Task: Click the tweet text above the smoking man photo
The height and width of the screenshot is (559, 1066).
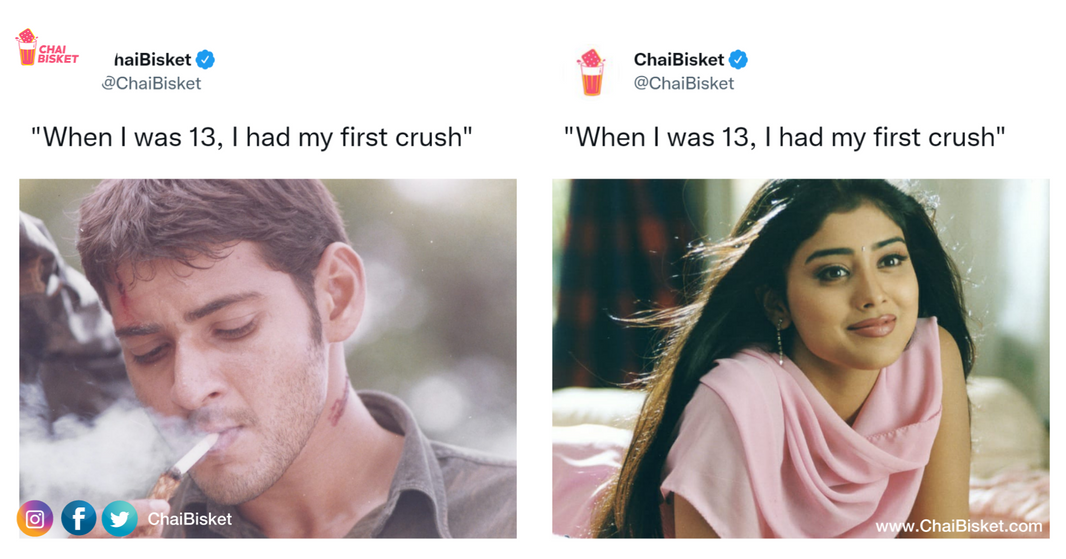Action: tap(251, 136)
